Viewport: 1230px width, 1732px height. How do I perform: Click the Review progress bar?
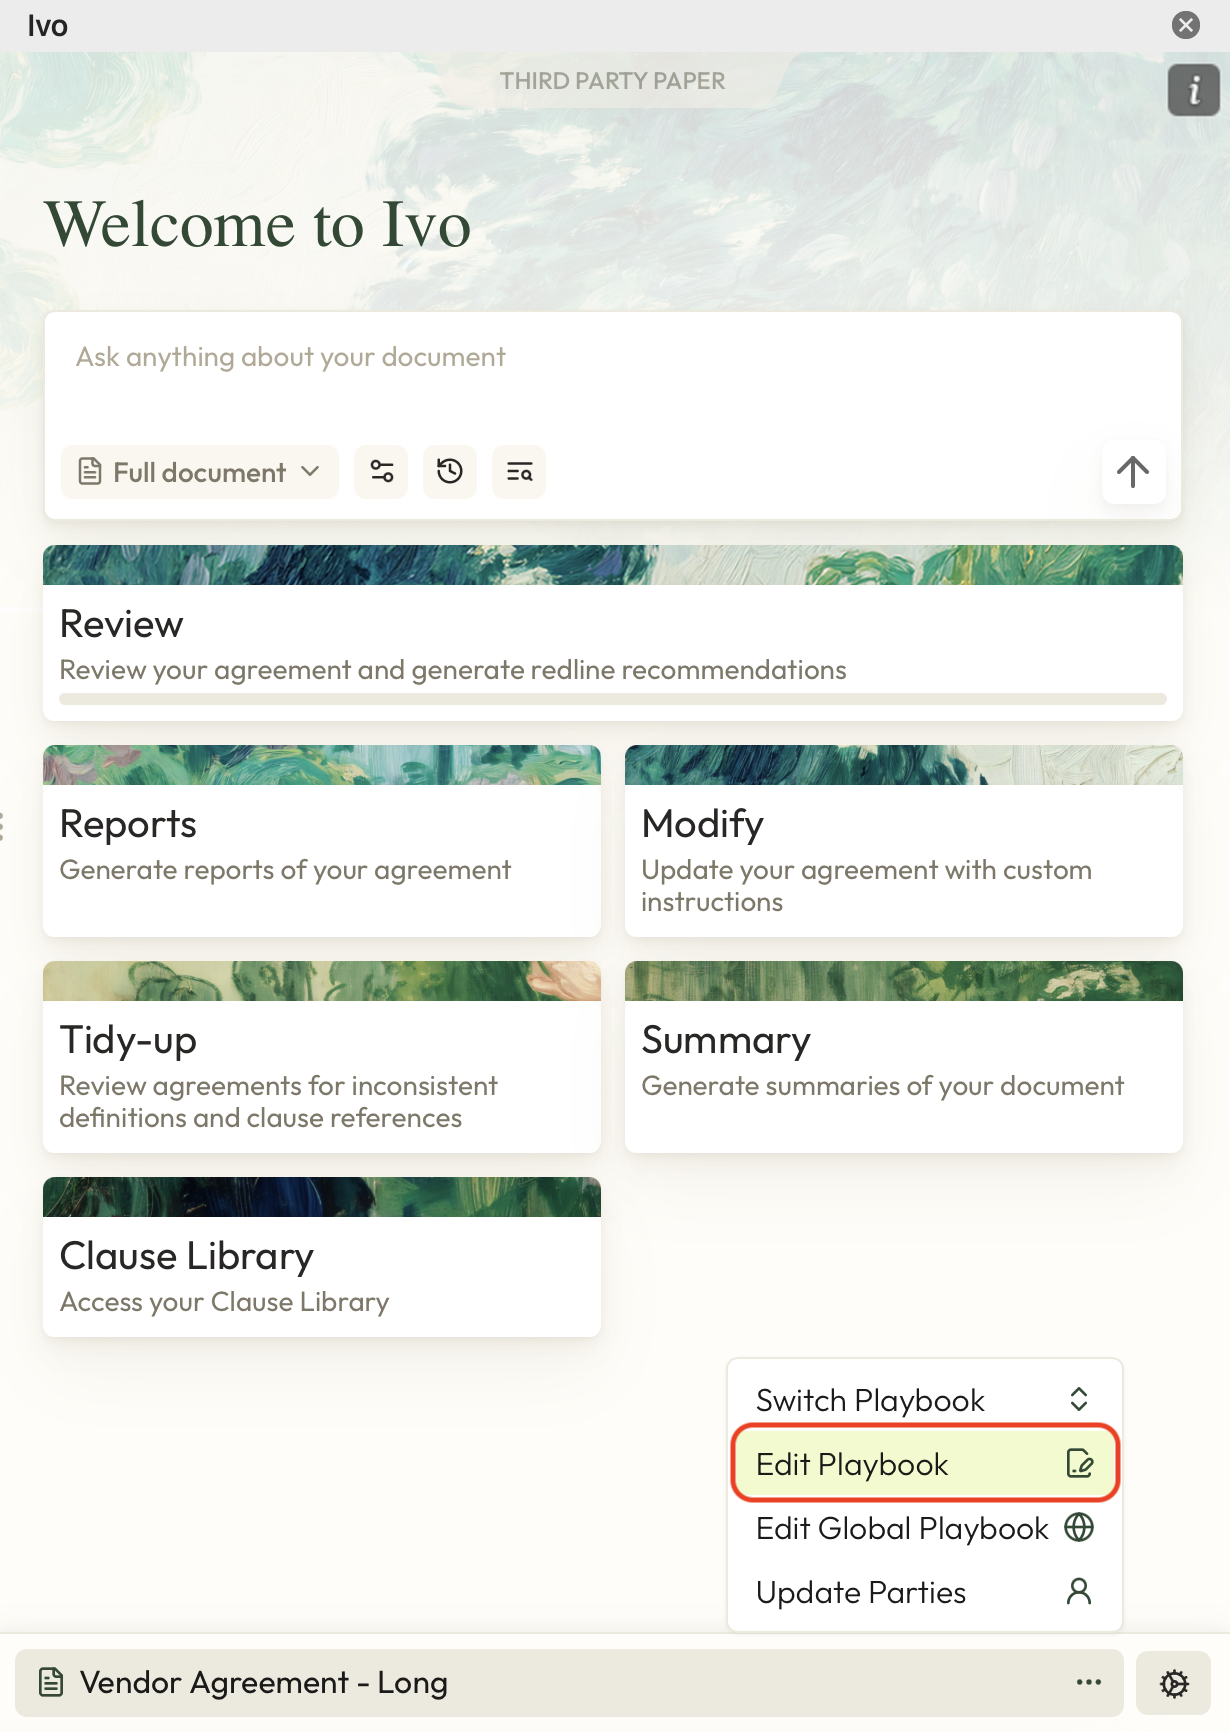pyautogui.click(x=612, y=699)
